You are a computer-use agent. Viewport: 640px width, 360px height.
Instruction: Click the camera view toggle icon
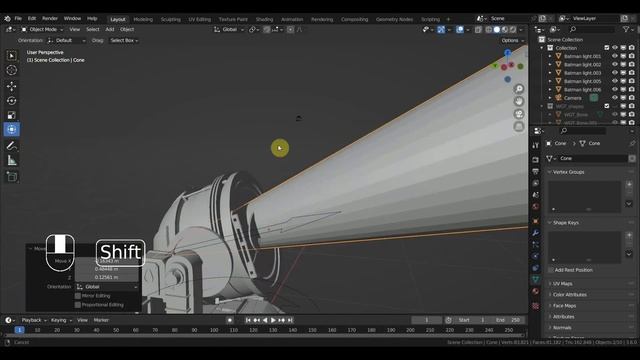click(519, 114)
